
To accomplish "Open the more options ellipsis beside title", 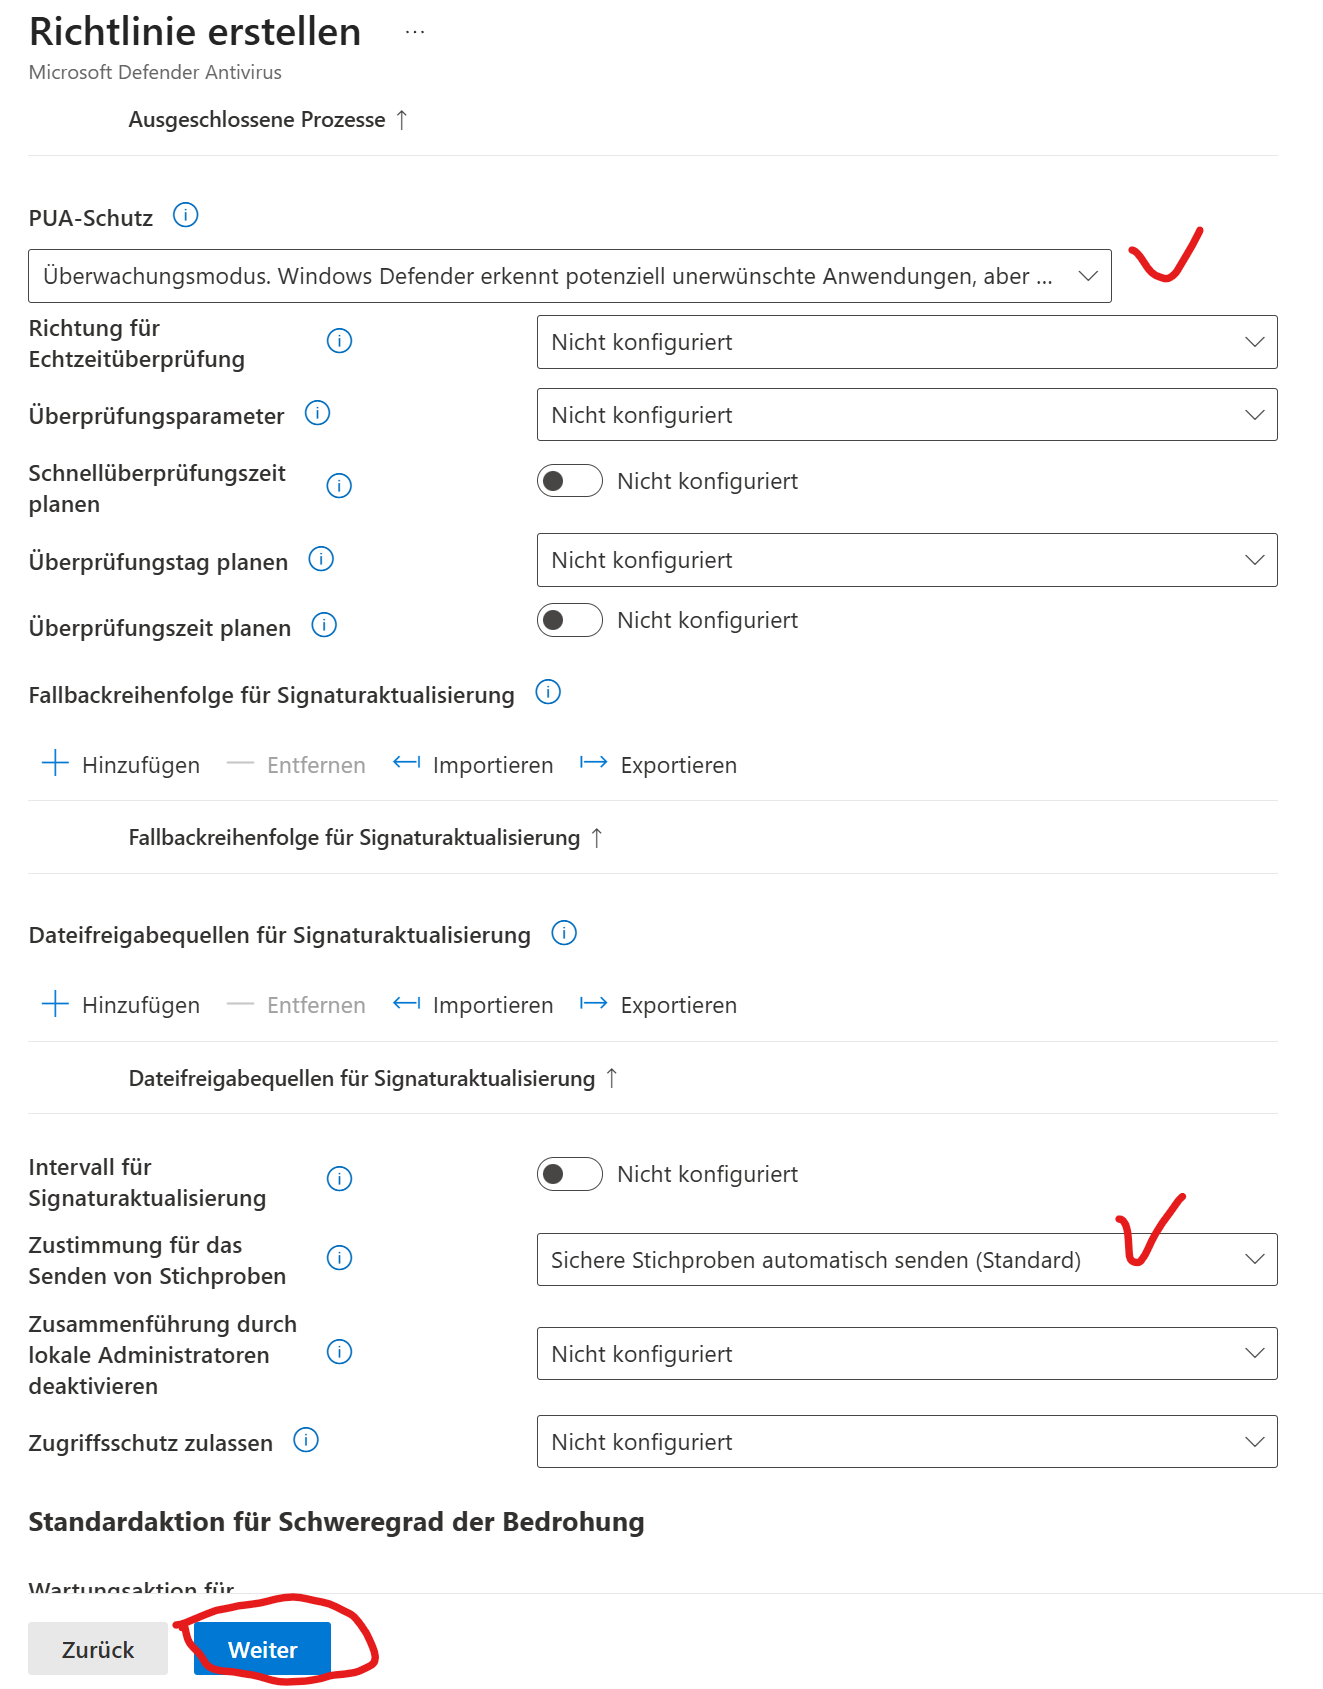I will coord(415,32).
